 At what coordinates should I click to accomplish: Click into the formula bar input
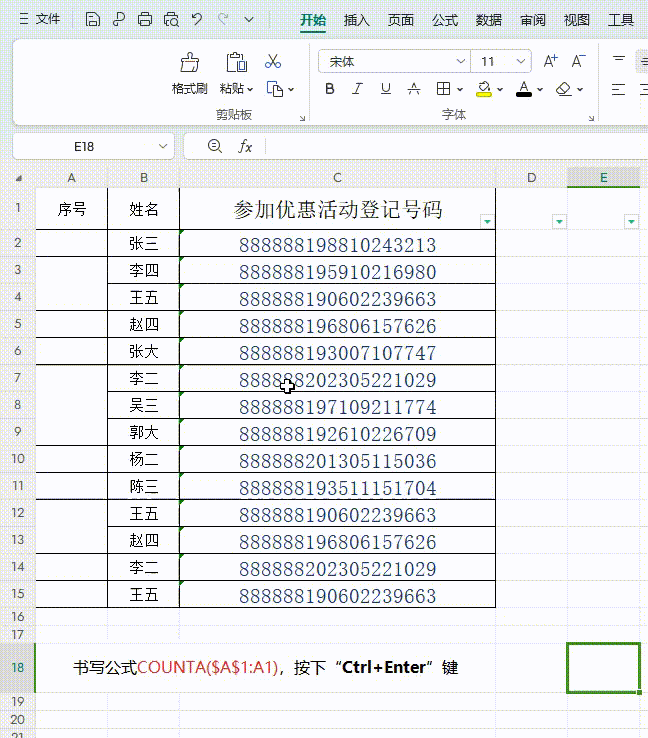pyautogui.click(x=456, y=146)
